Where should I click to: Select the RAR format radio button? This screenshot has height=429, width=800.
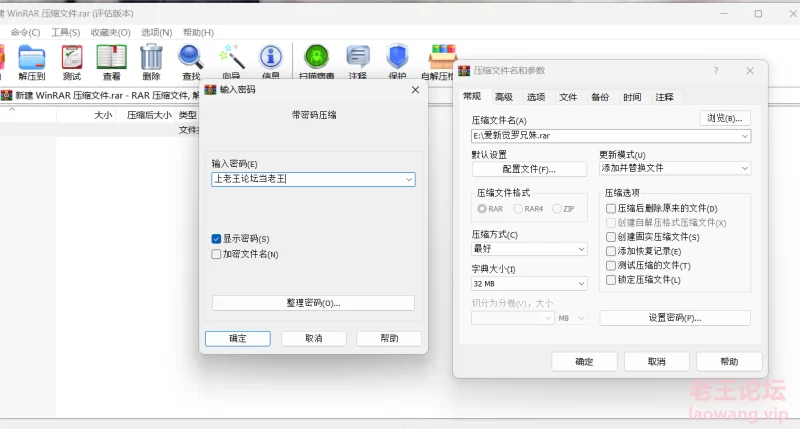[x=482, y=209]
